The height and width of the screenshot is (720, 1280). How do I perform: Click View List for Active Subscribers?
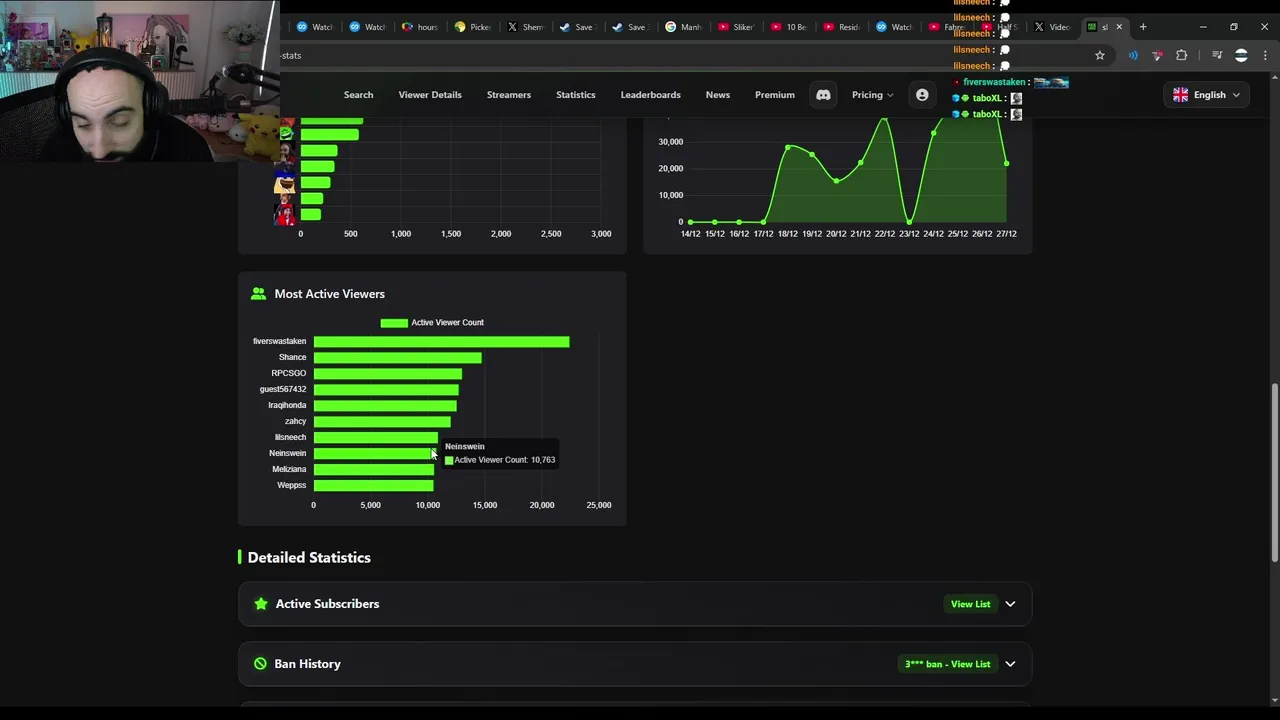click(970, 604)
